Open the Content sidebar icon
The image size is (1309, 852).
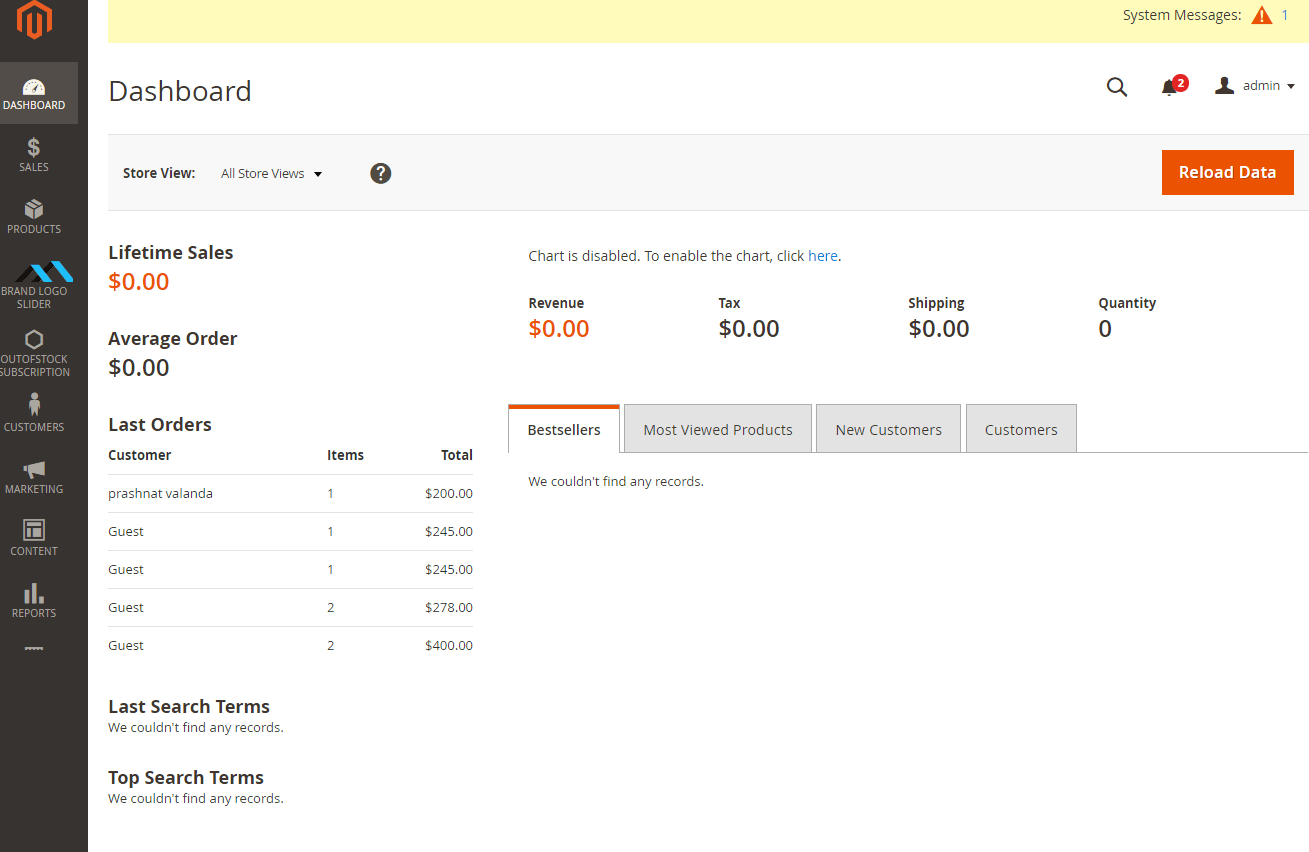(x=34, y=539)
